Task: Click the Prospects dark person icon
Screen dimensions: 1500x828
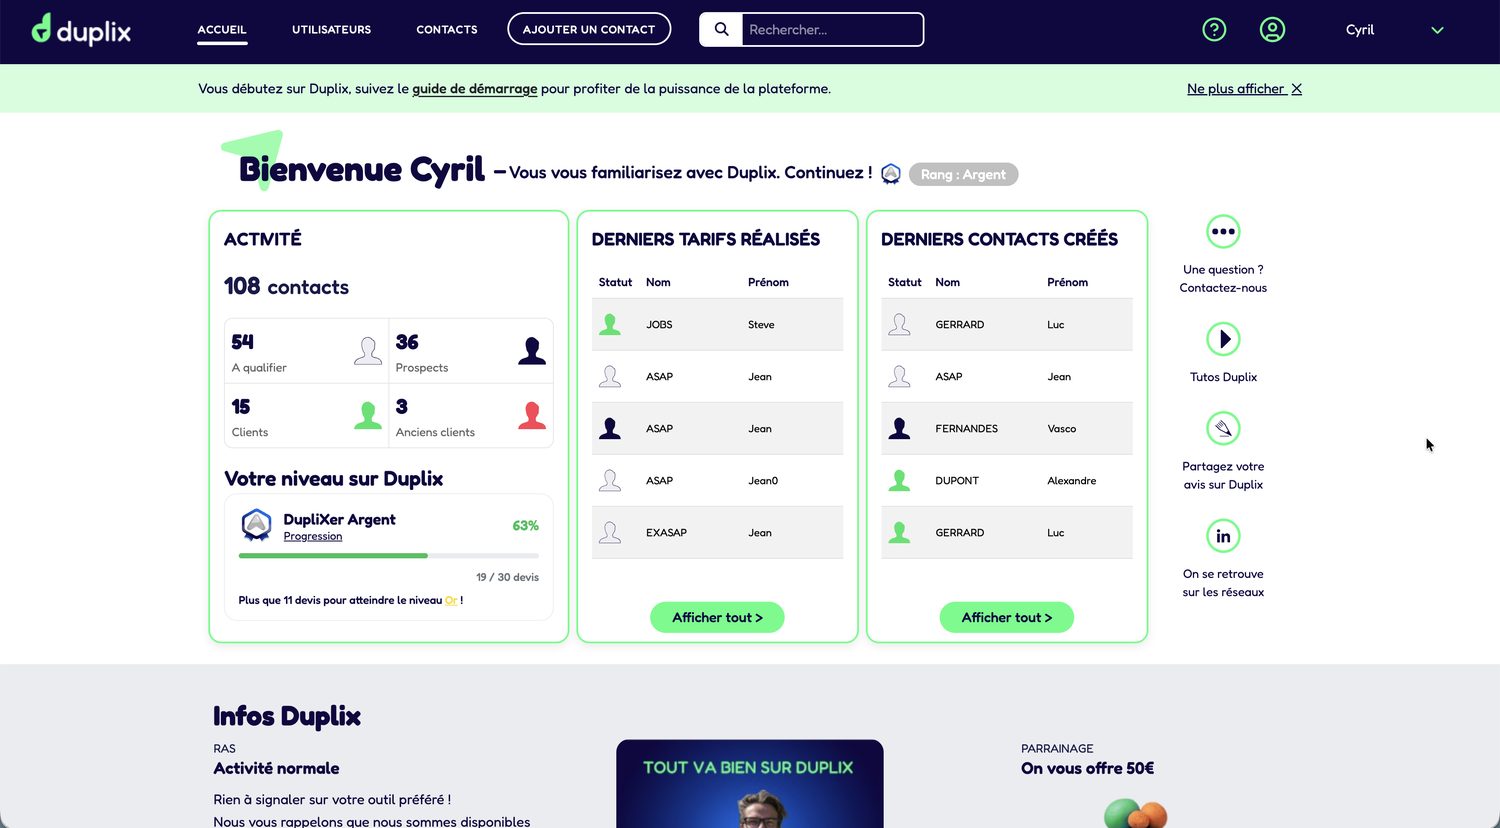Action: (532, 350)
